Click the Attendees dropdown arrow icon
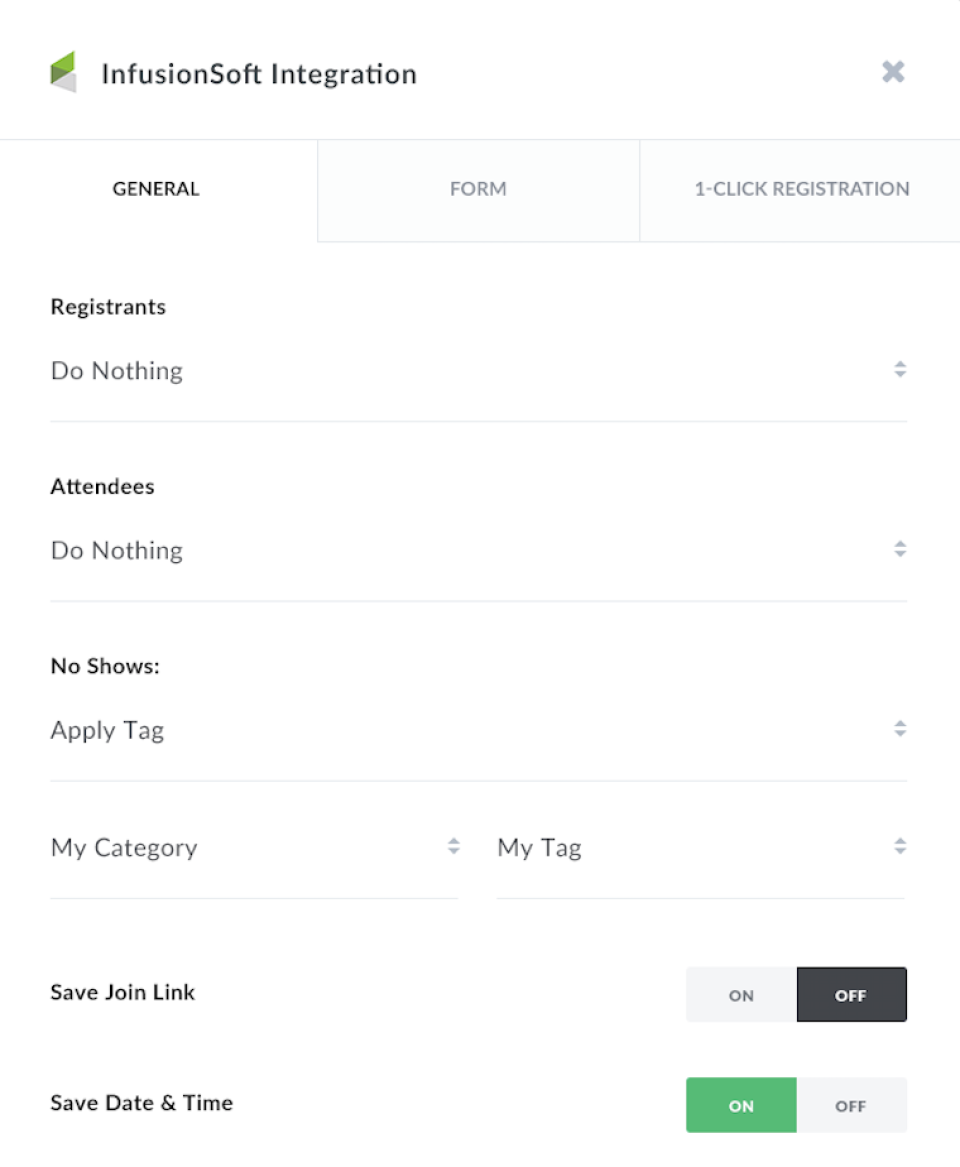This screenshot has width=960, height=1167. point(900,549)
